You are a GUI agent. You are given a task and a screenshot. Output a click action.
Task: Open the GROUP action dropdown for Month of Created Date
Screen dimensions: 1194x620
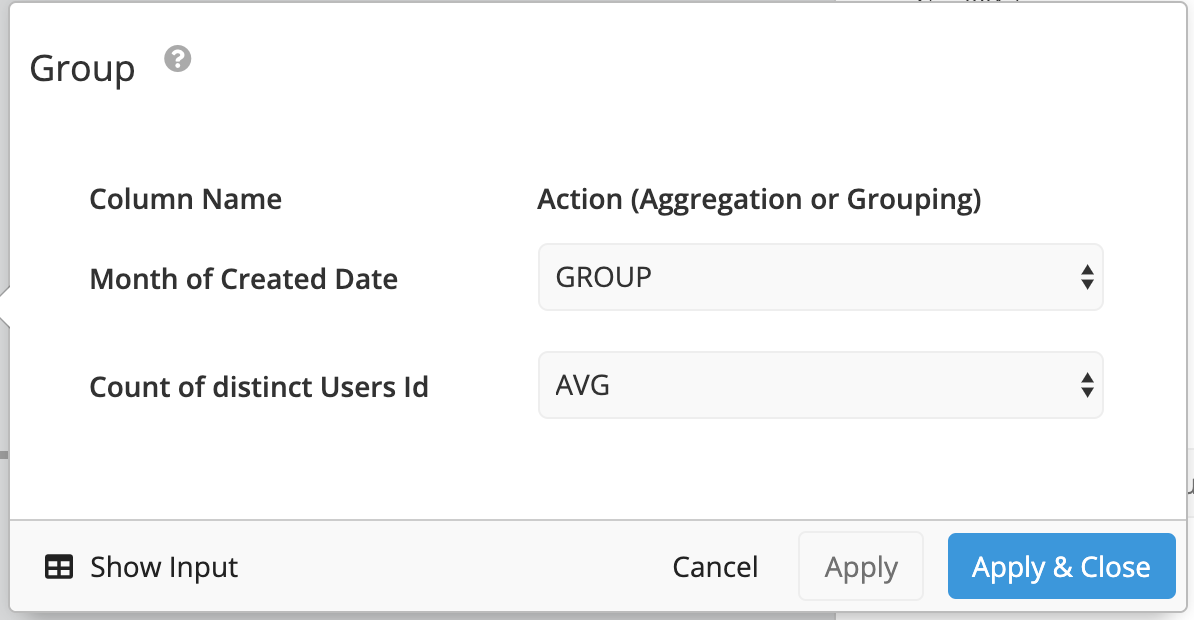(820, 277)
